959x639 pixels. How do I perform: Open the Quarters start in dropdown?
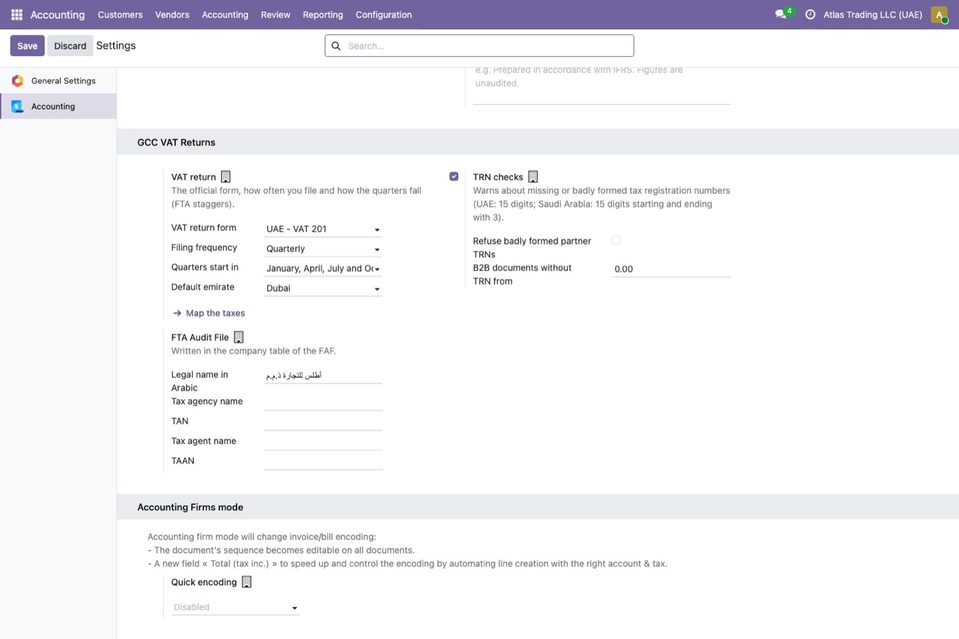(323, 268)
